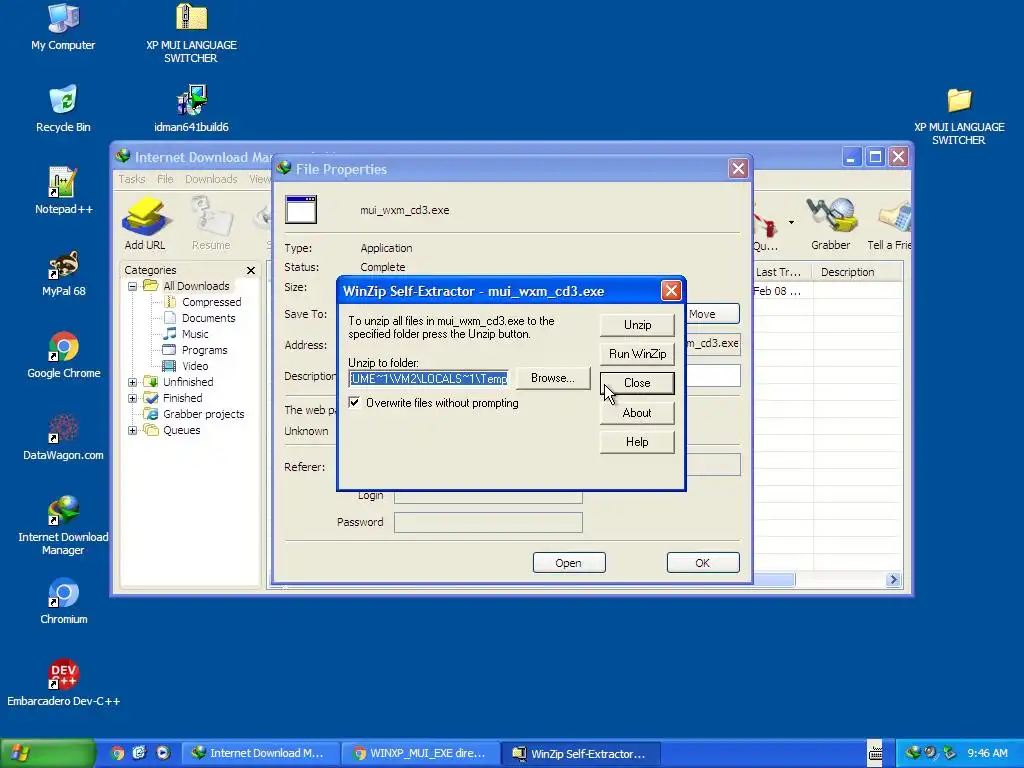Click OK in File Properties dialog
Image resolution: width=1024 pixels, height=768 pixels.
pyautogui.click(x=703, y=563)
